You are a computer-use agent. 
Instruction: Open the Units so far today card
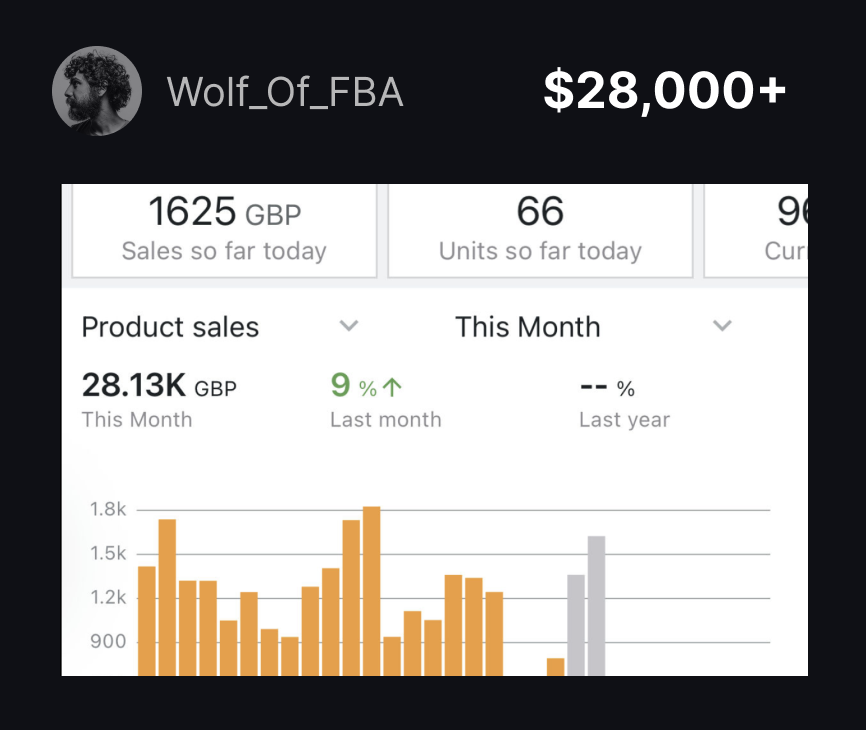pos(540,230)
